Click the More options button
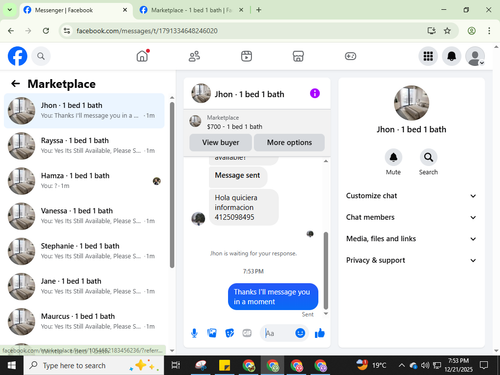Viewport: 500px width, 375px height. (x=289, y=143)
